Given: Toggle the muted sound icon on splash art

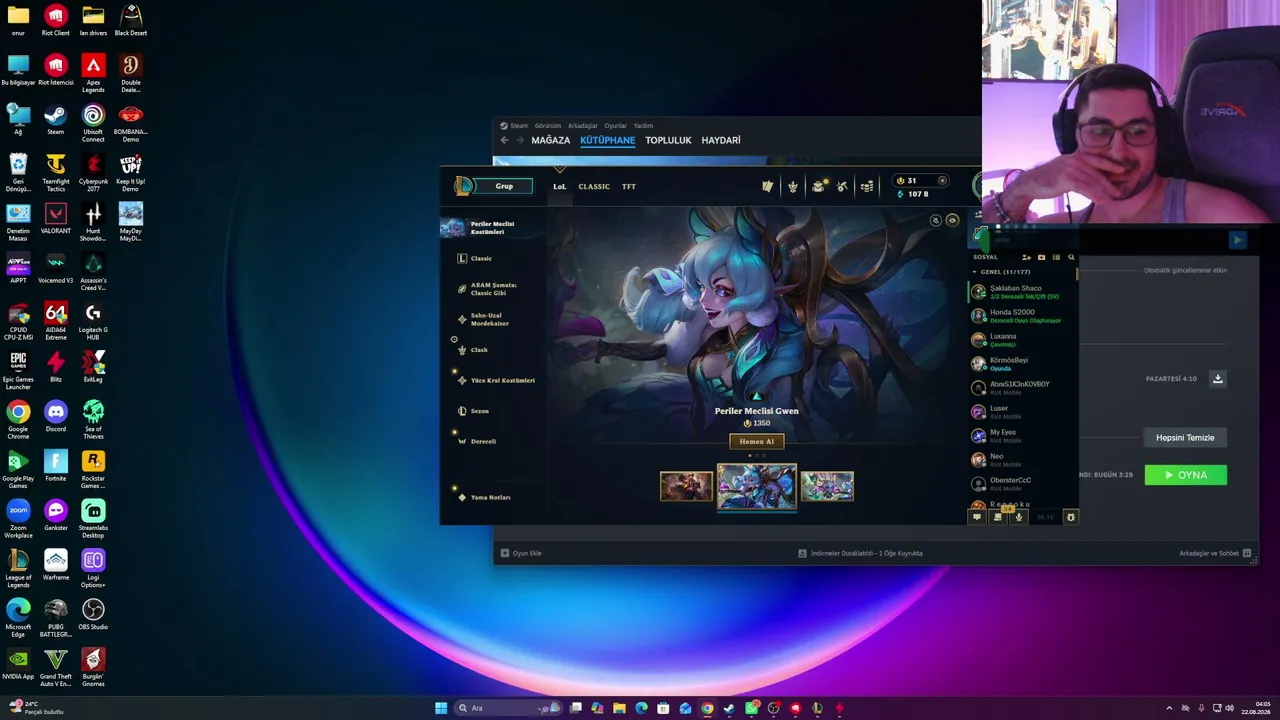Looking at the screenshot, I should pos(936,220).
